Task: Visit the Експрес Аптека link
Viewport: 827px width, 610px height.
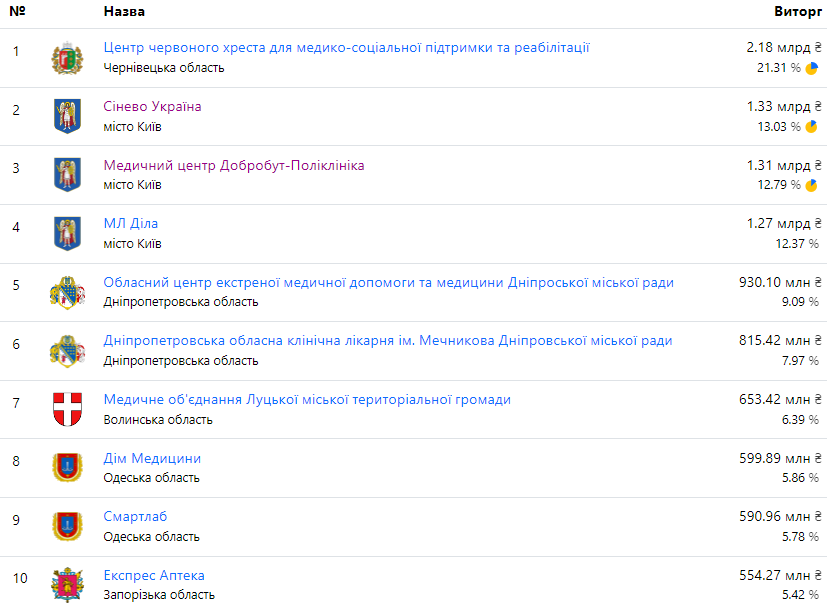Action: click(154, 575)
